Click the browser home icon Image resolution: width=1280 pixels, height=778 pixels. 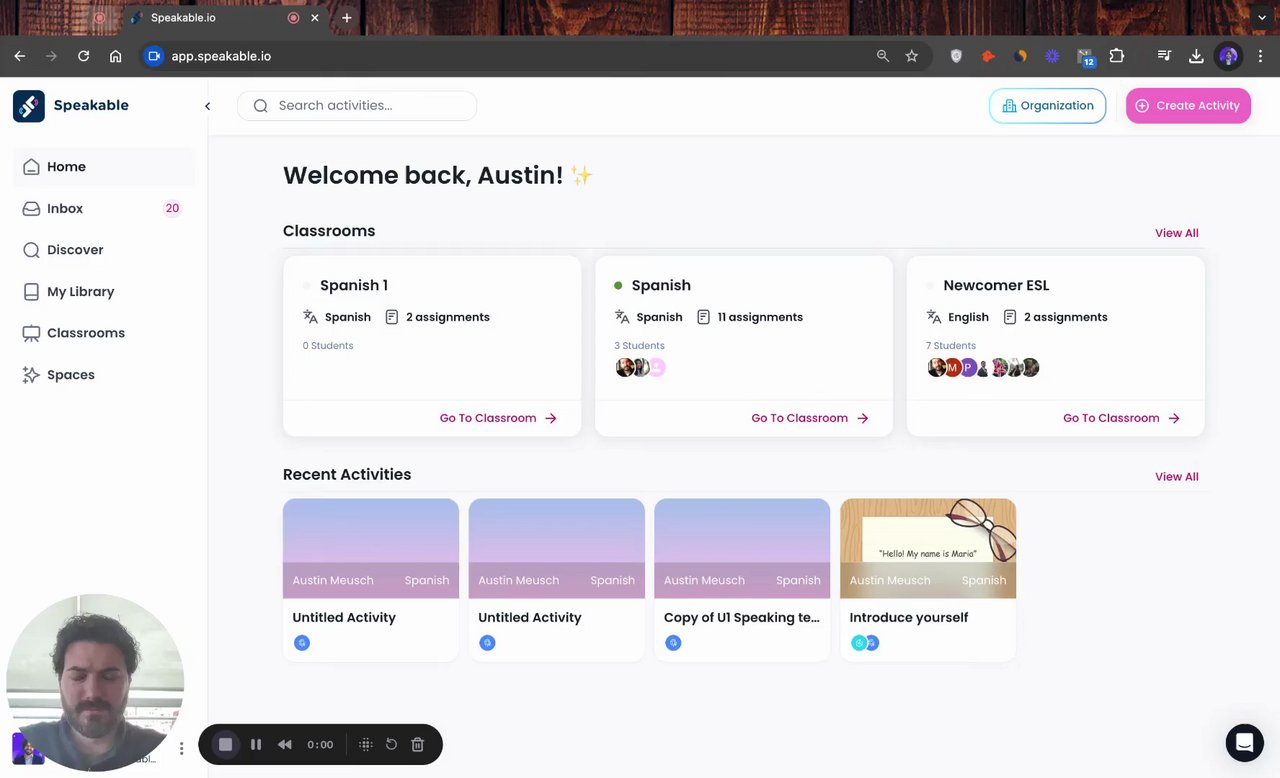[x=116, y=56]
